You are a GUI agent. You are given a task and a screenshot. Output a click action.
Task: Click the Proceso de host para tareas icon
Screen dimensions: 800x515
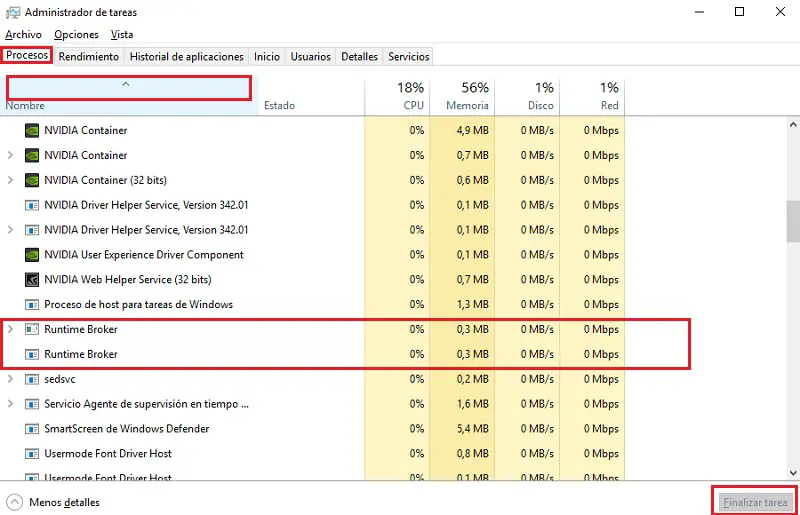[32, 305]
